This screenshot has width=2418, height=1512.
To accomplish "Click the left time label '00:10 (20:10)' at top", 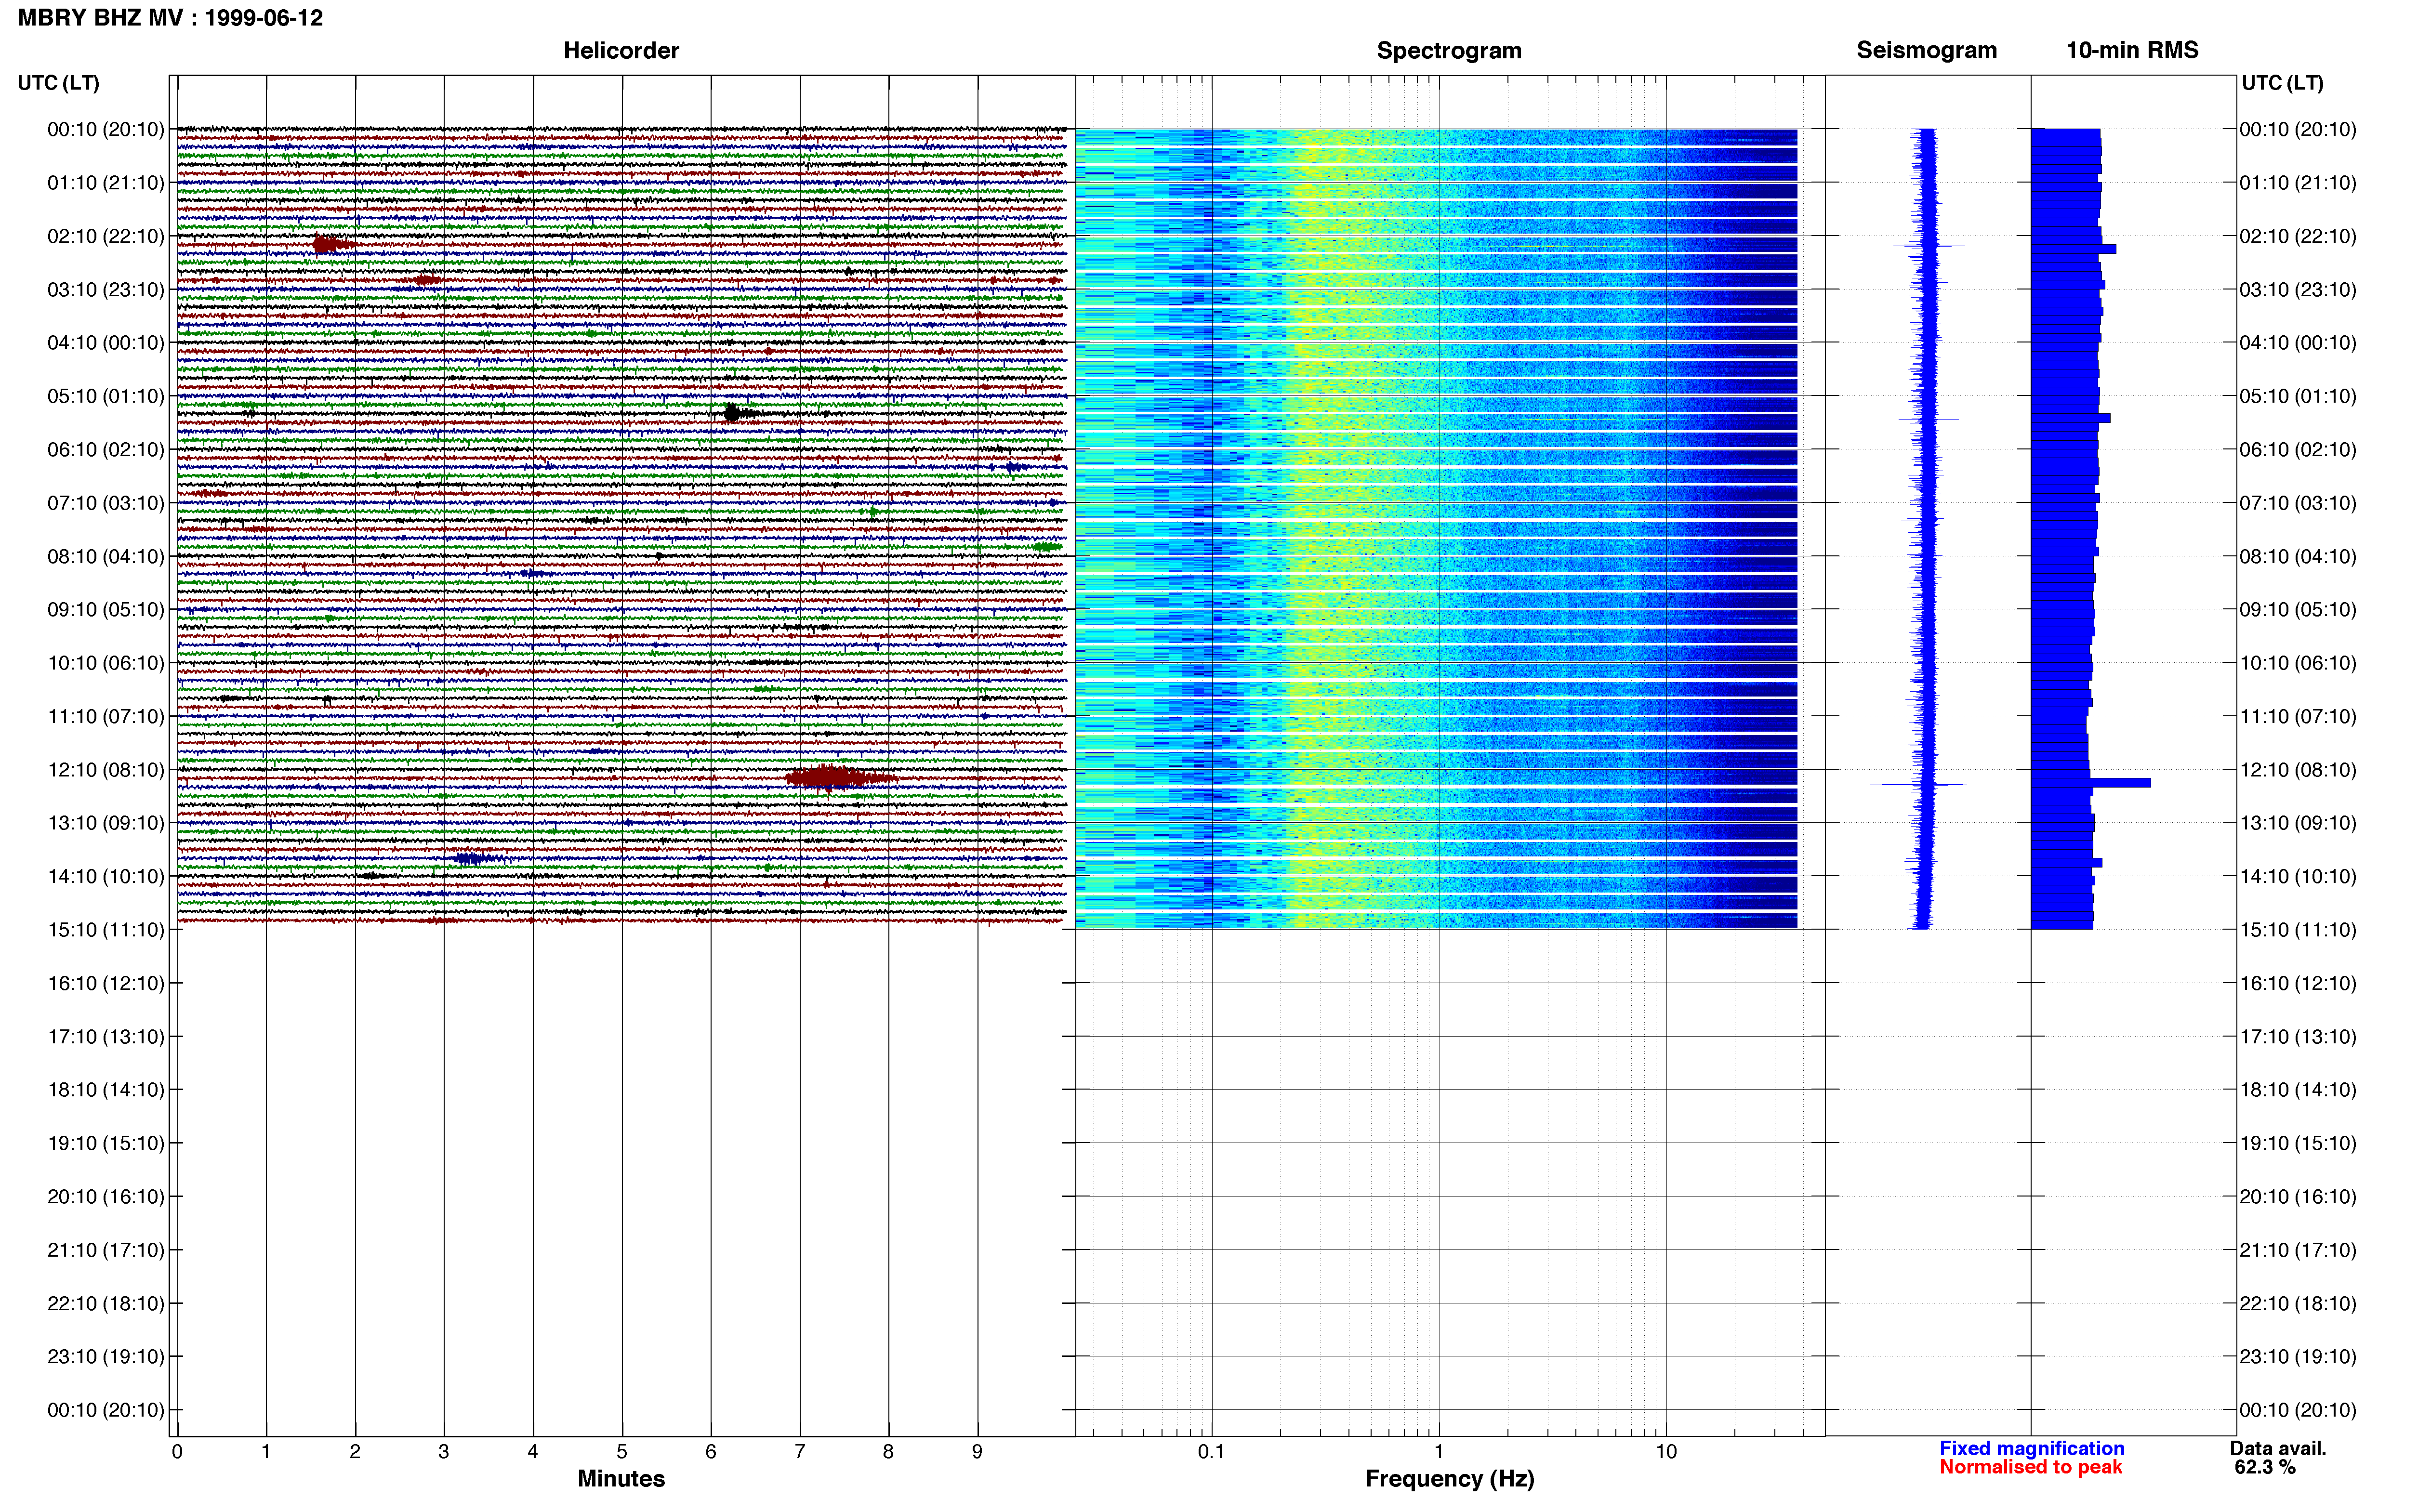I will (105, 129).
